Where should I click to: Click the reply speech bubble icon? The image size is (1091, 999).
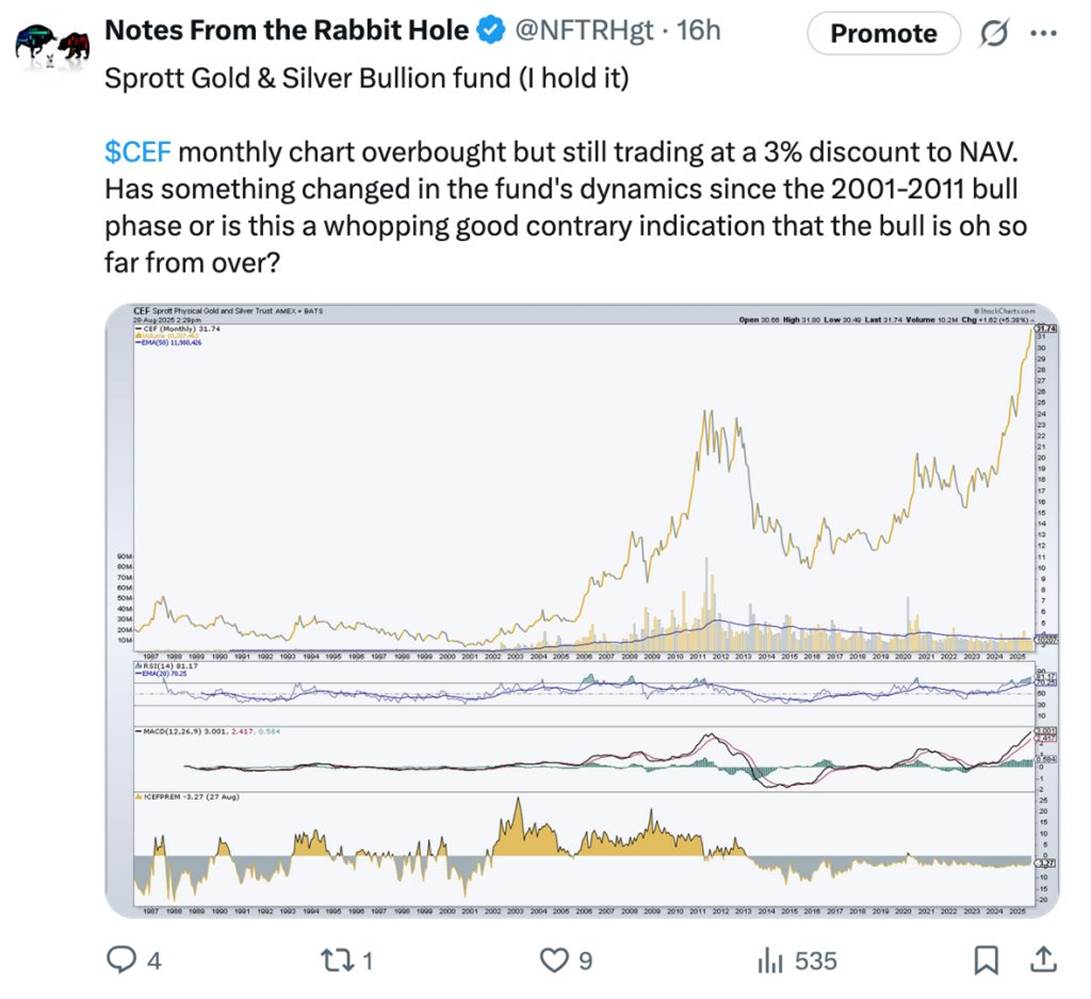121,961
